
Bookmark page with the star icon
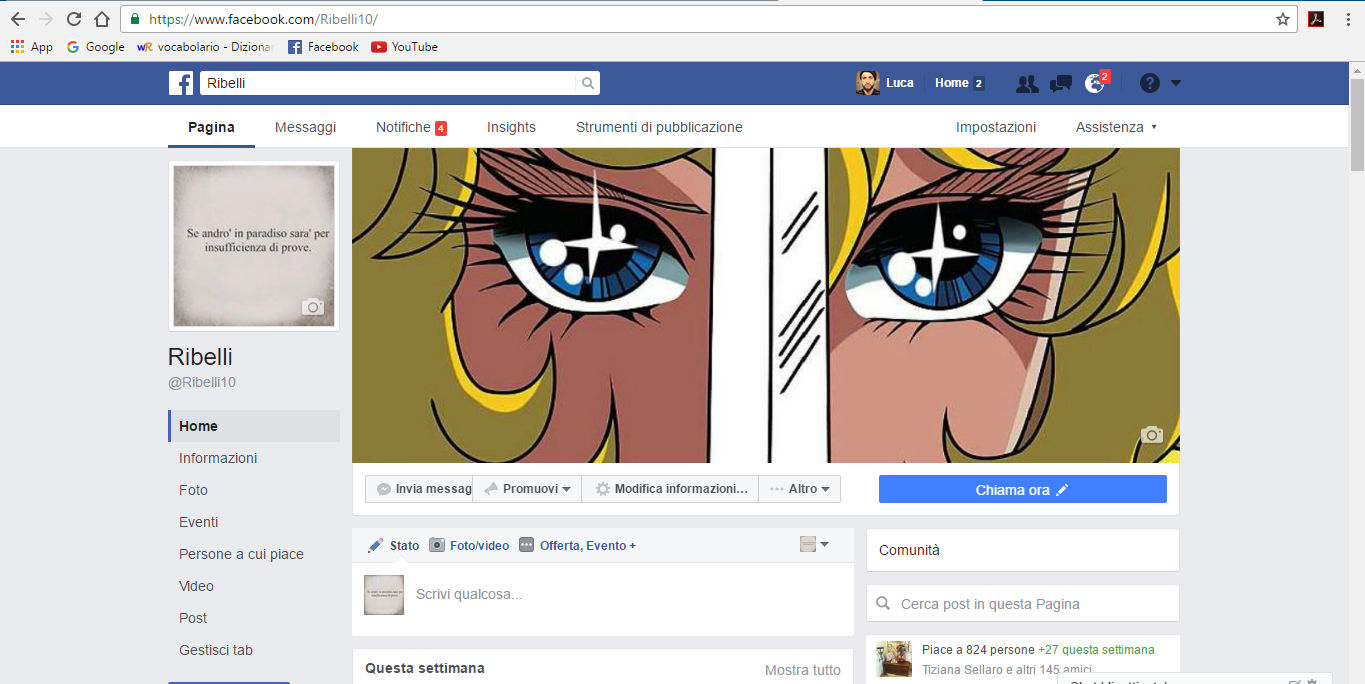point(1283,19)
